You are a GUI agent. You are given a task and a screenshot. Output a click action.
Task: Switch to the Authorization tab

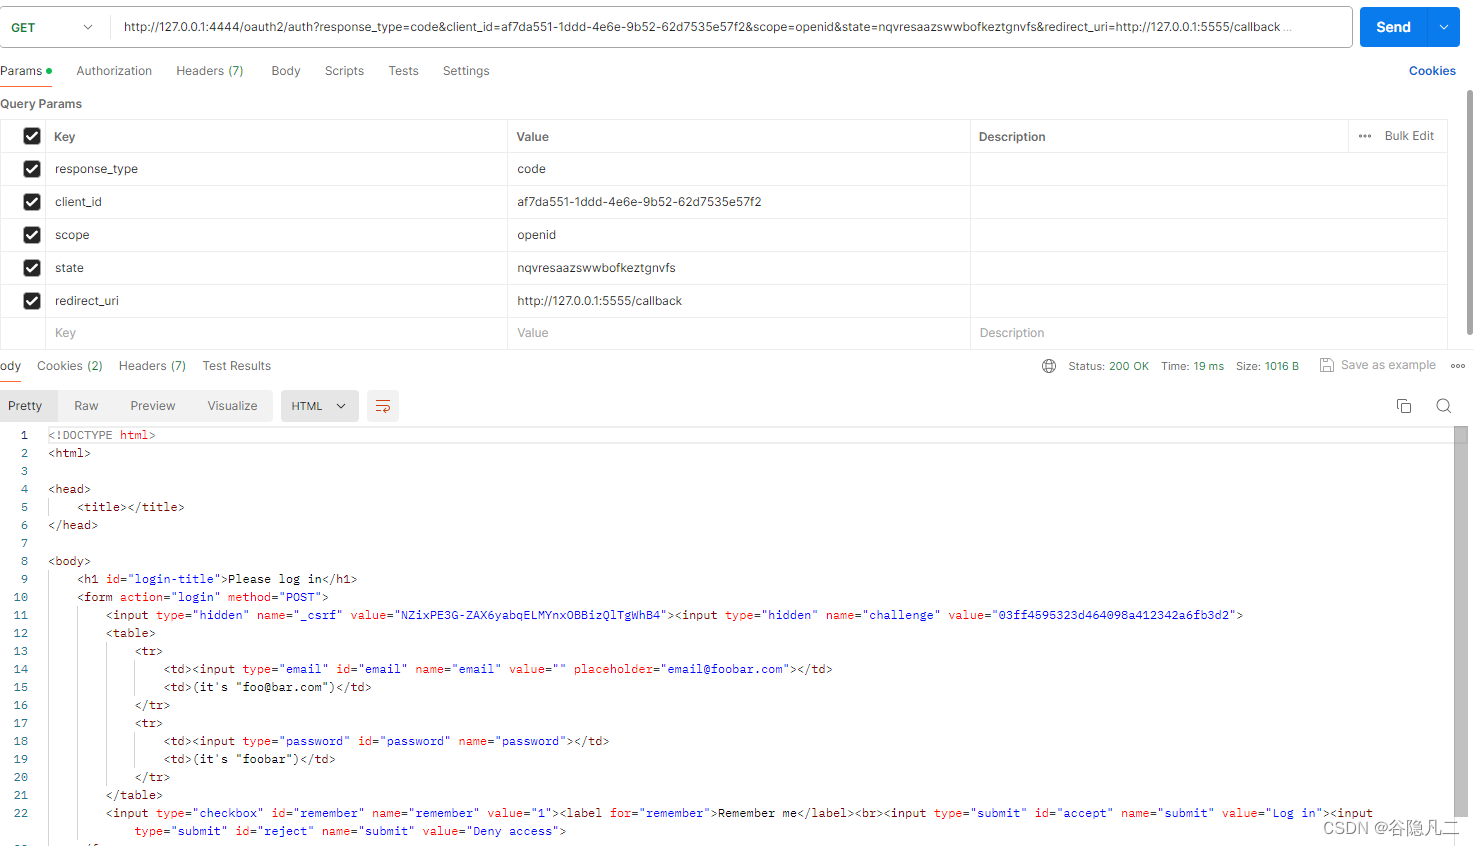point(114,71)
